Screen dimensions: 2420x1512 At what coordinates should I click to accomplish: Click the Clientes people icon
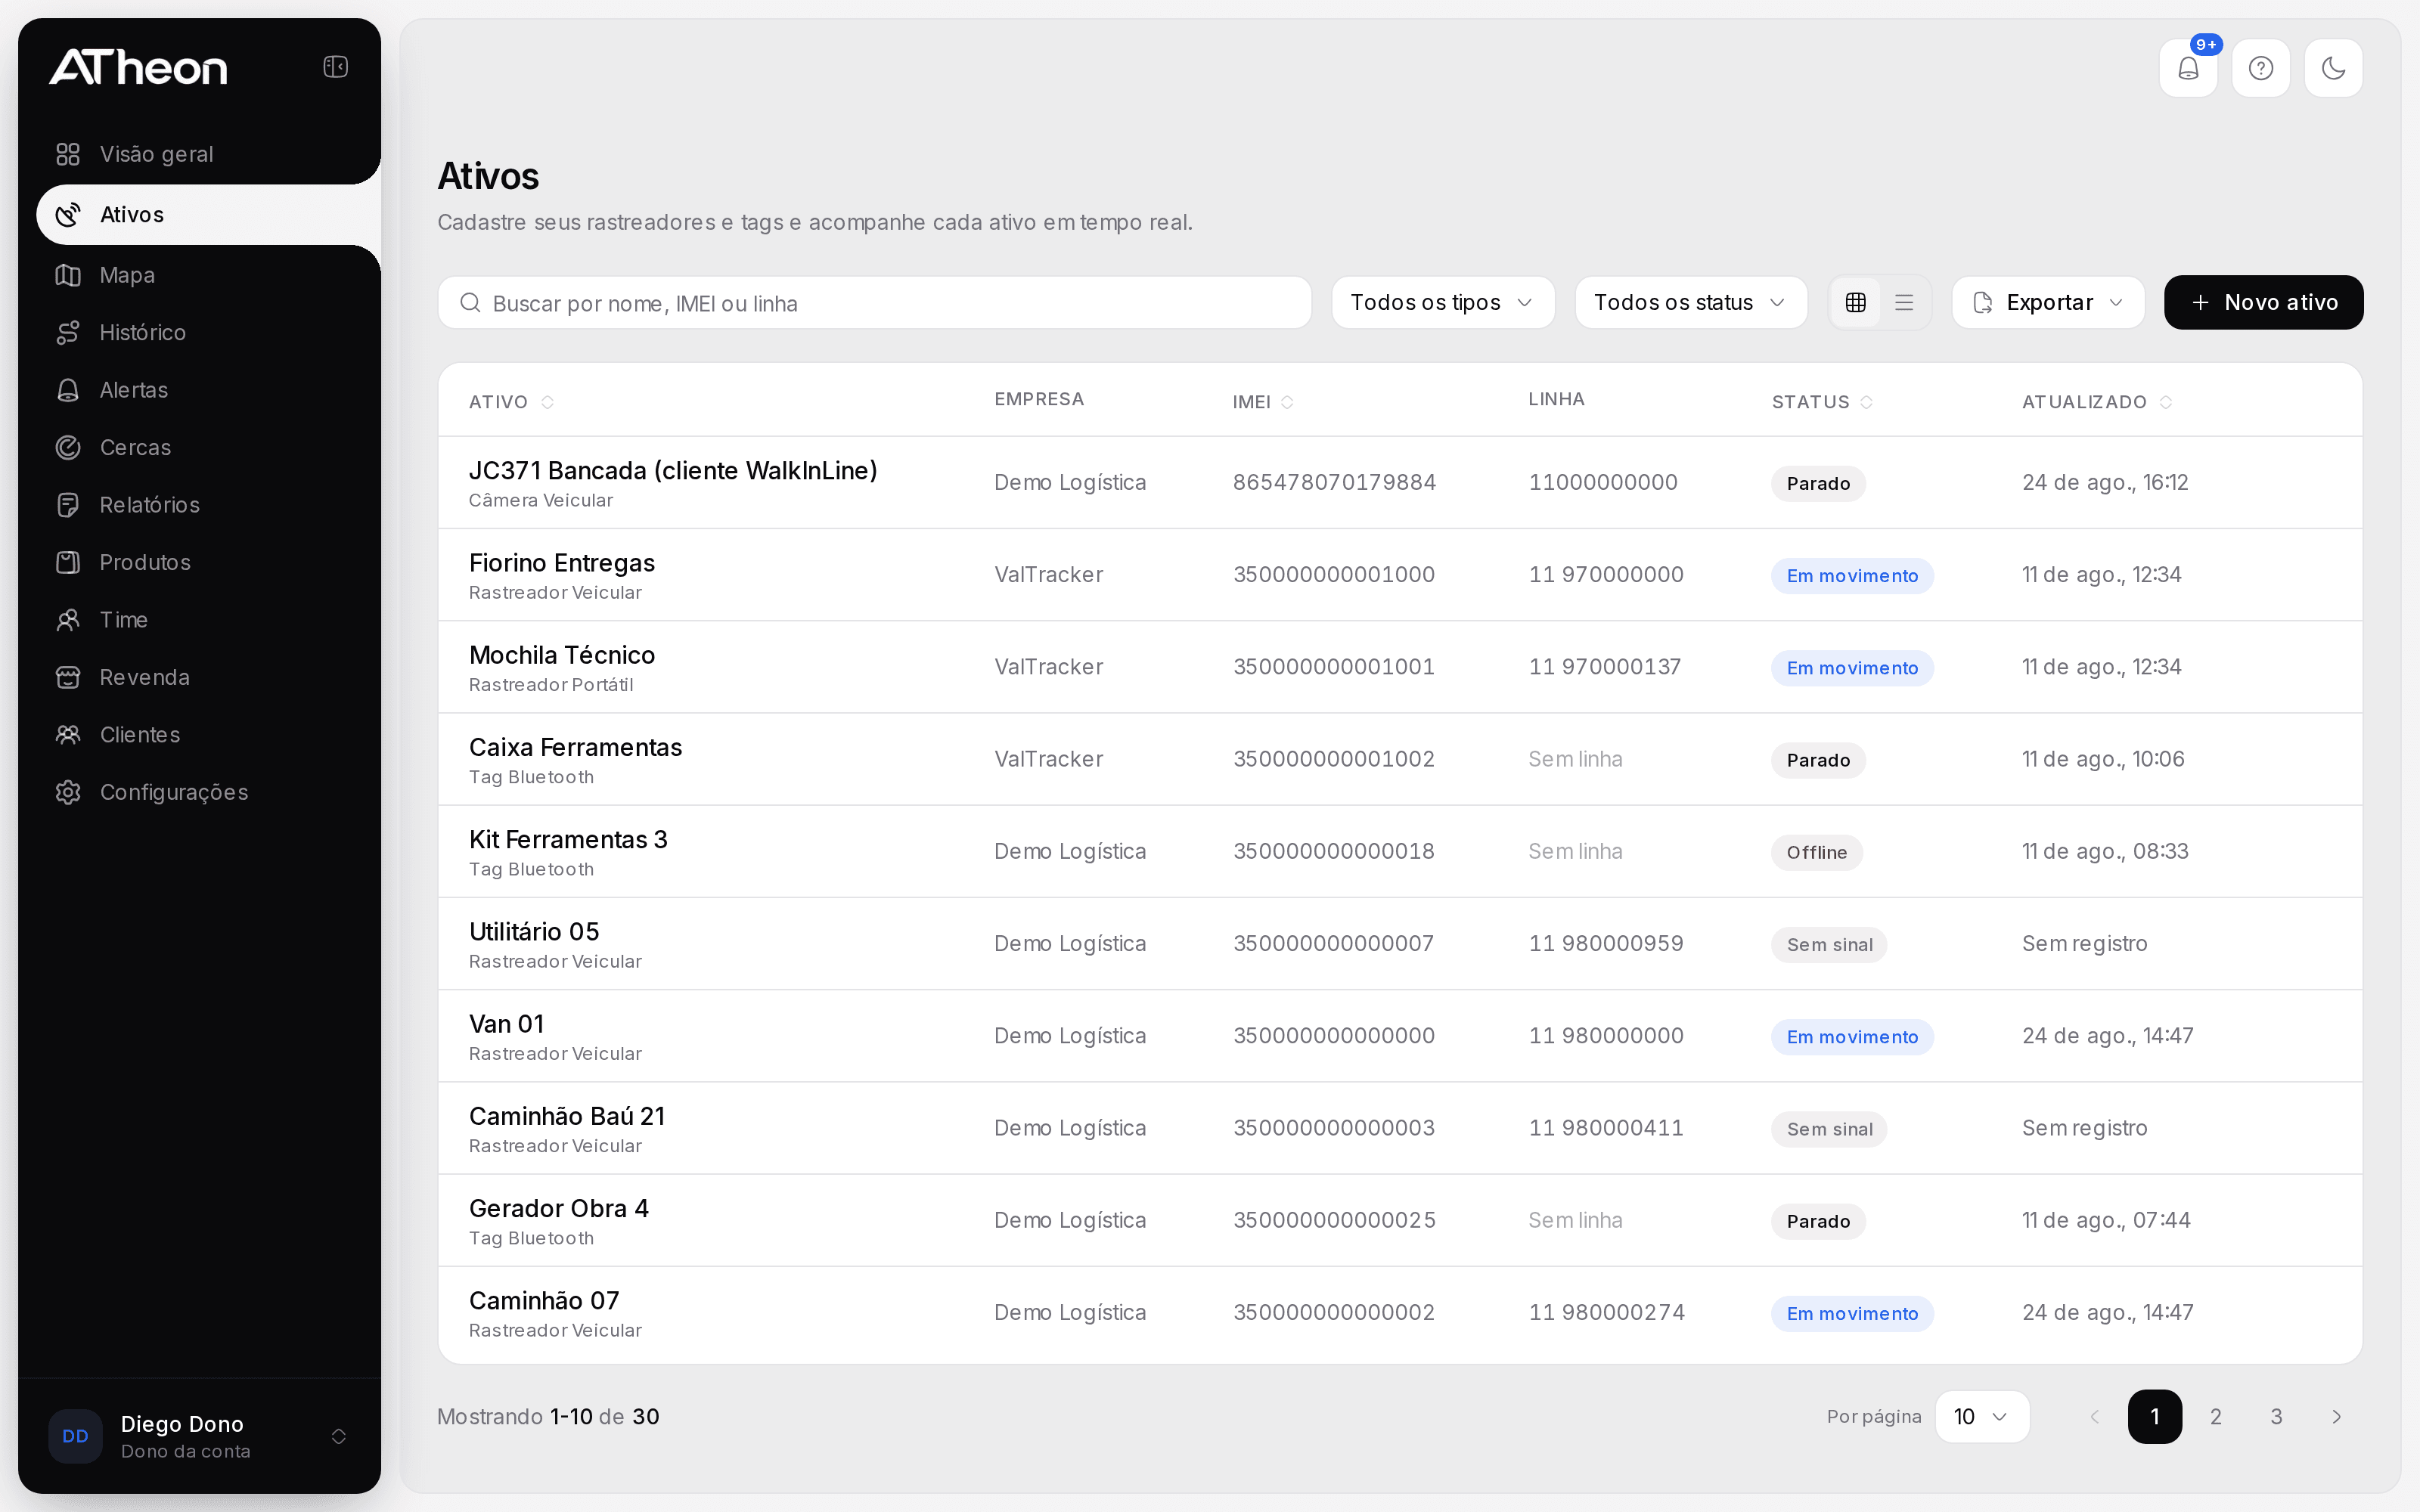coord(68,735)
